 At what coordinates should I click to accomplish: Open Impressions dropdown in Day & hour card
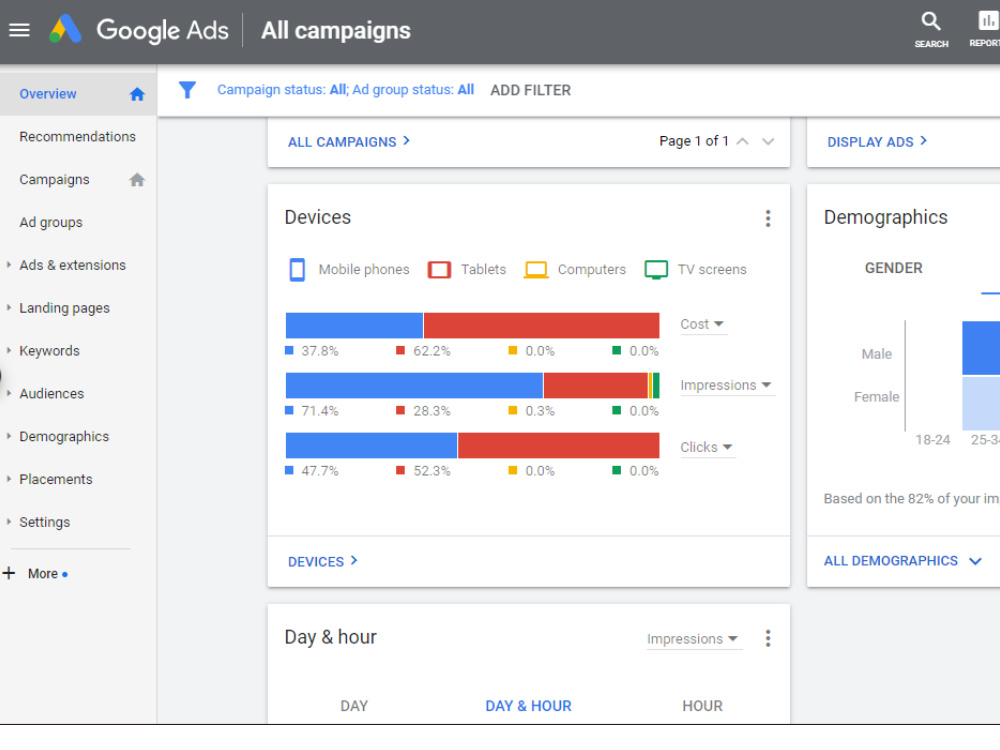(693, 639)
